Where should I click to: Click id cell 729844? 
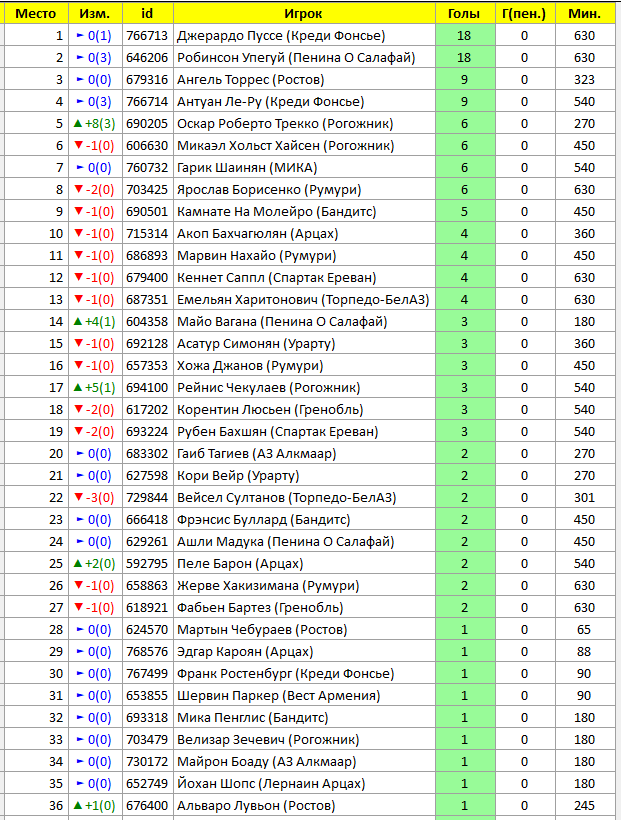[x=148, y=497]
